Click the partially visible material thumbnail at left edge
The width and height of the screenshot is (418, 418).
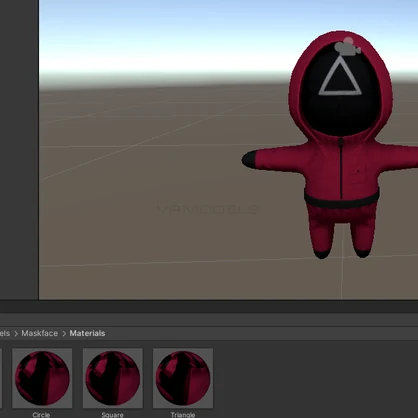click(x=1, y=378)
